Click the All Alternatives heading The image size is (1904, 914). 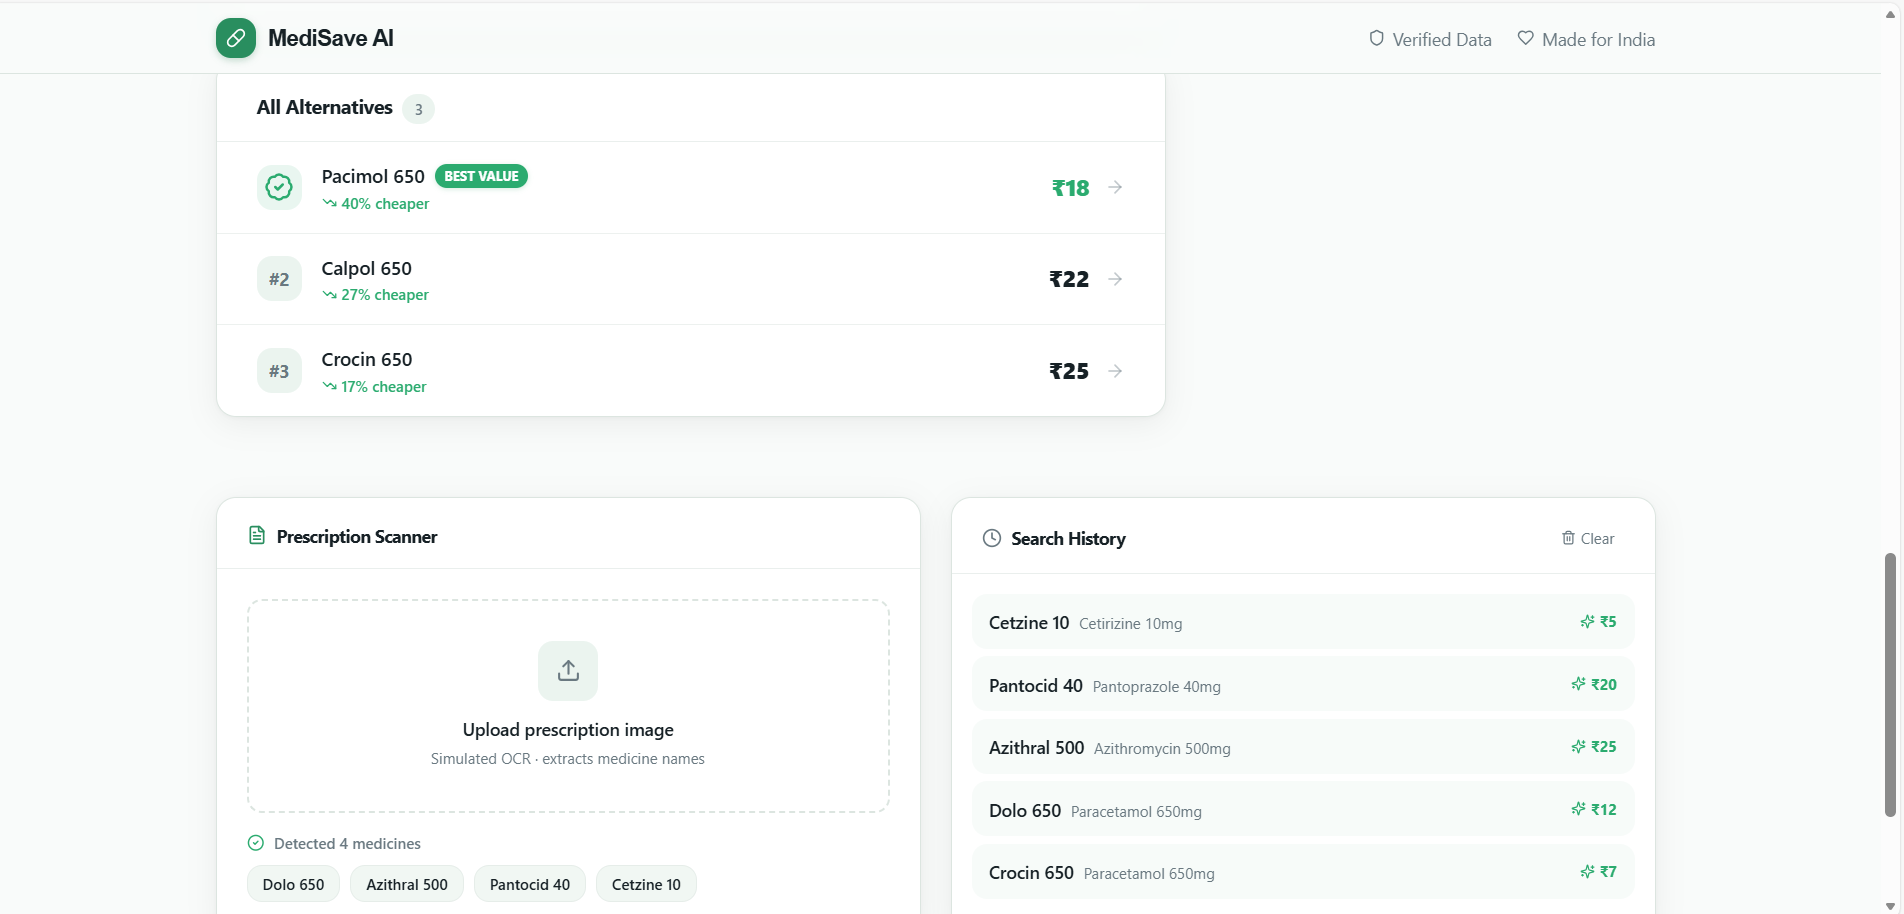coord(325,107)
